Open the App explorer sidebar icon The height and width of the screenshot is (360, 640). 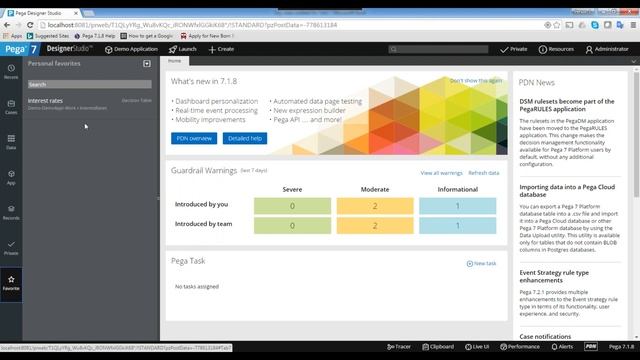pyautogui.click(x=11, y=178)
